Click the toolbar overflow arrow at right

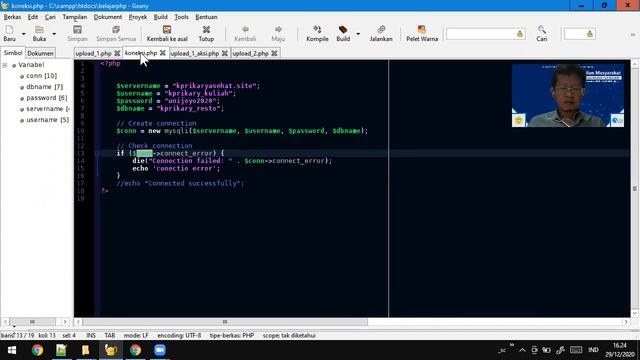(x=633, y=35)
